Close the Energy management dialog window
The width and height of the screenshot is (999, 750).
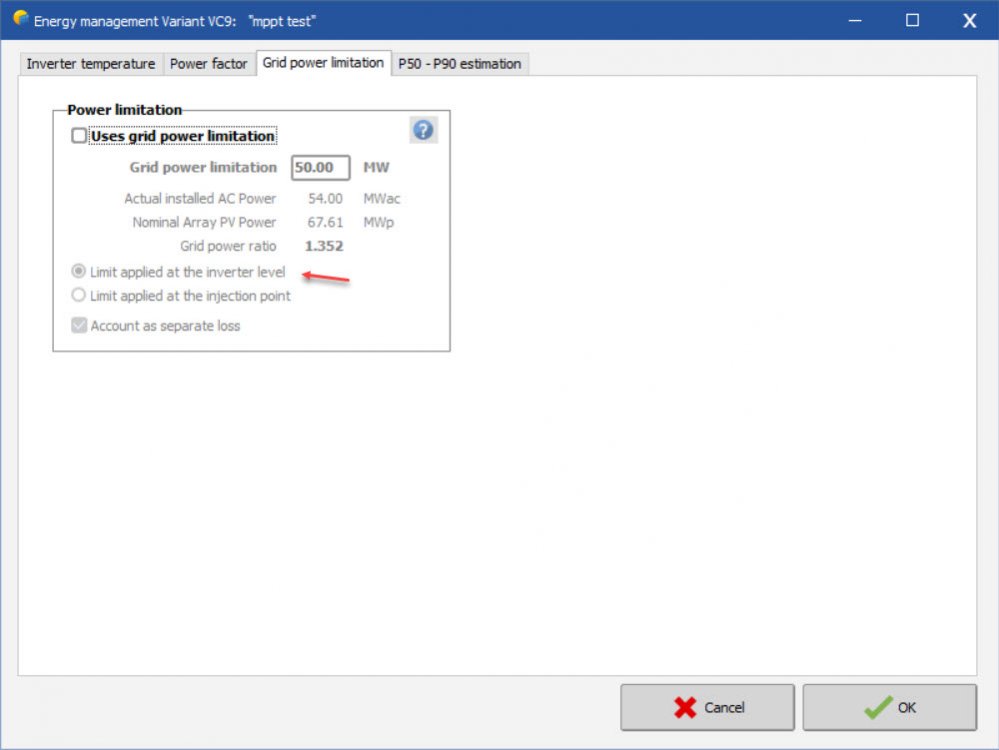tap(969, 20)
